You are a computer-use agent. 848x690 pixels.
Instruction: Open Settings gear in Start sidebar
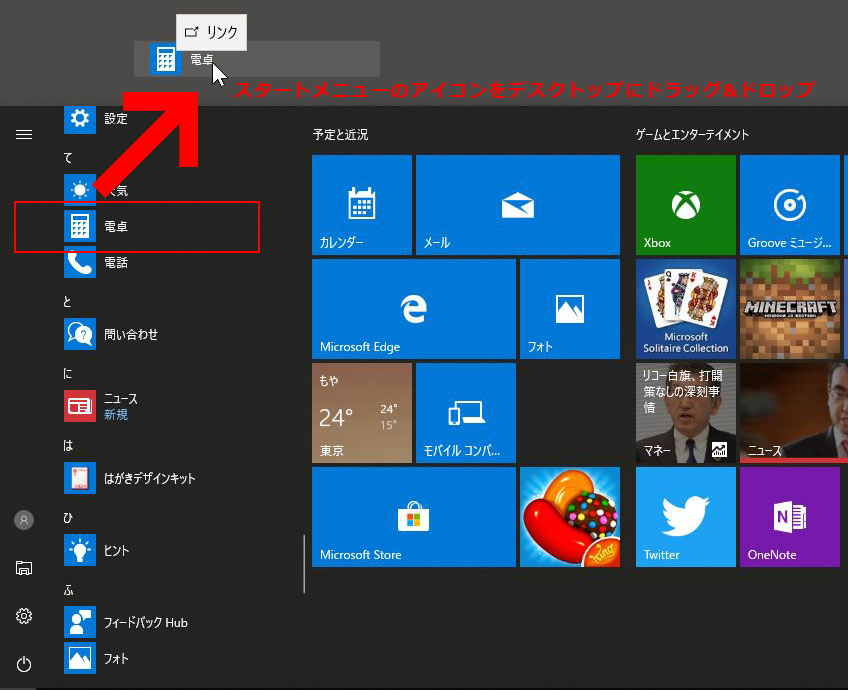tap(24, 616)
